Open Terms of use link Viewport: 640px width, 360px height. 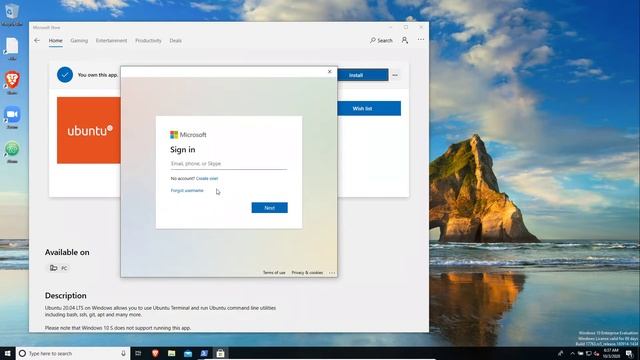click(x=274, y=272)
